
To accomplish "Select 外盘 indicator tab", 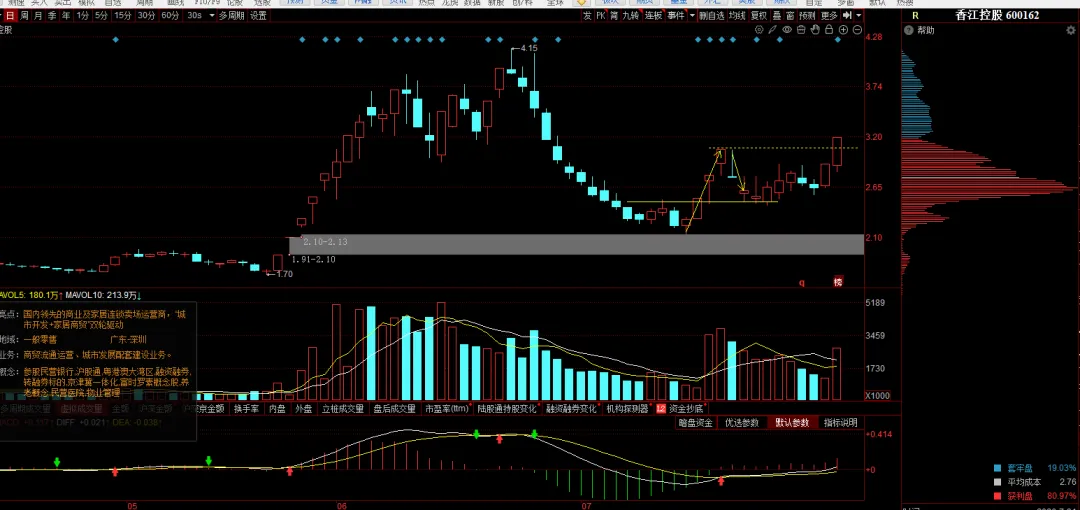I will [x=304, y=409].
